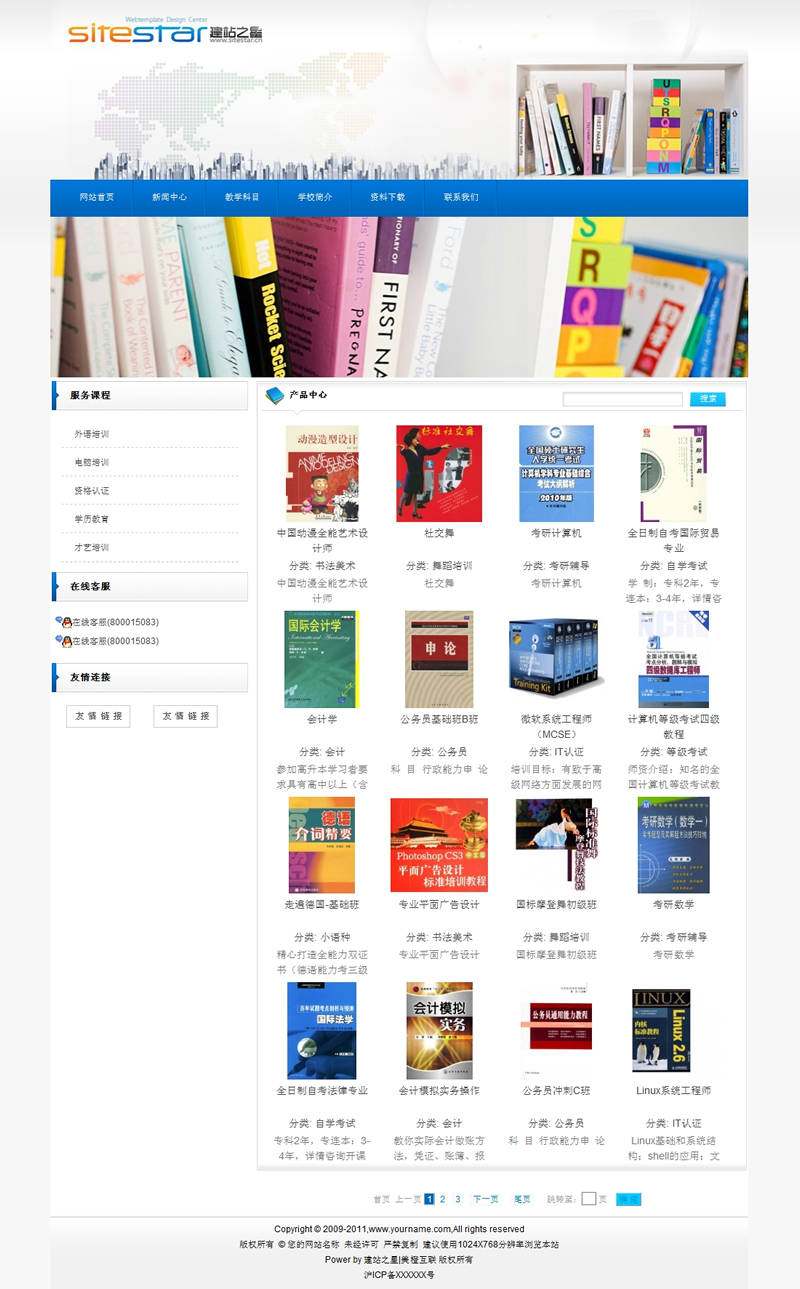800x1289 pixels.
Task: Click the blue 搜索 search button
Action: tap(708, 399)
